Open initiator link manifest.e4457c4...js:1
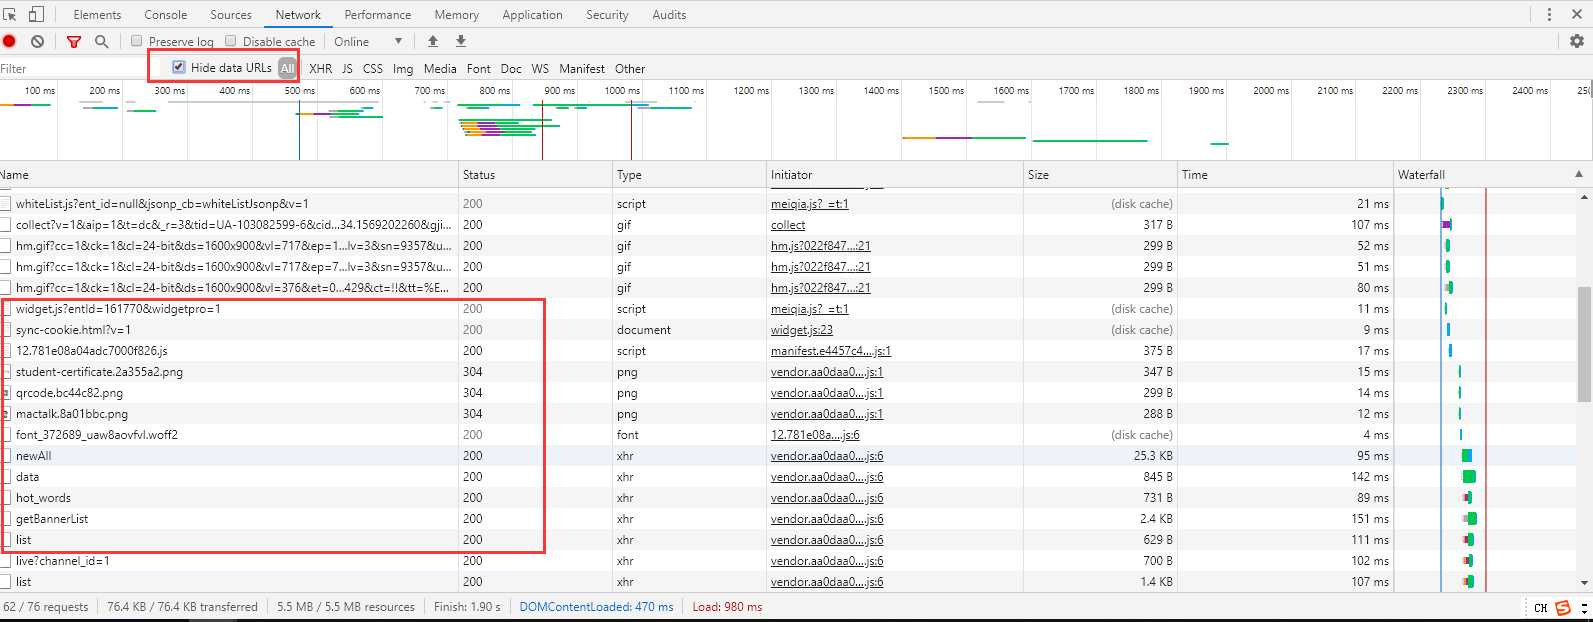The width and height of the screenshot is (1593, 622). pos(831,351)
